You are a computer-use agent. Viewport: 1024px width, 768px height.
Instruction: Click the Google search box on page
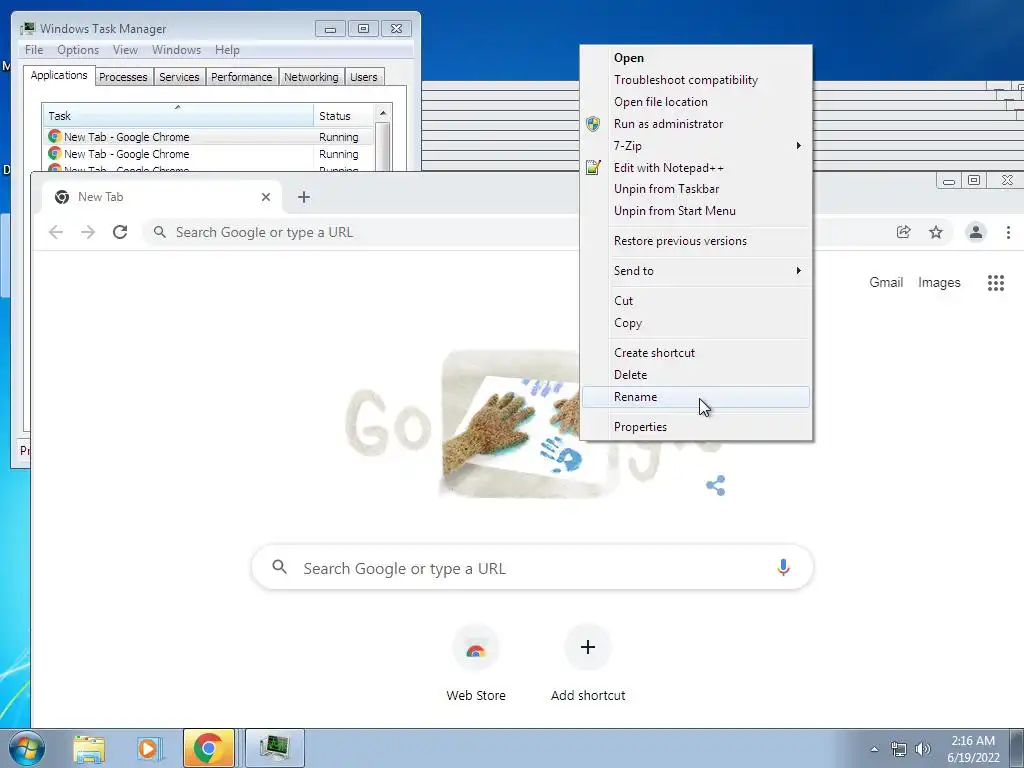click(532, 568)
